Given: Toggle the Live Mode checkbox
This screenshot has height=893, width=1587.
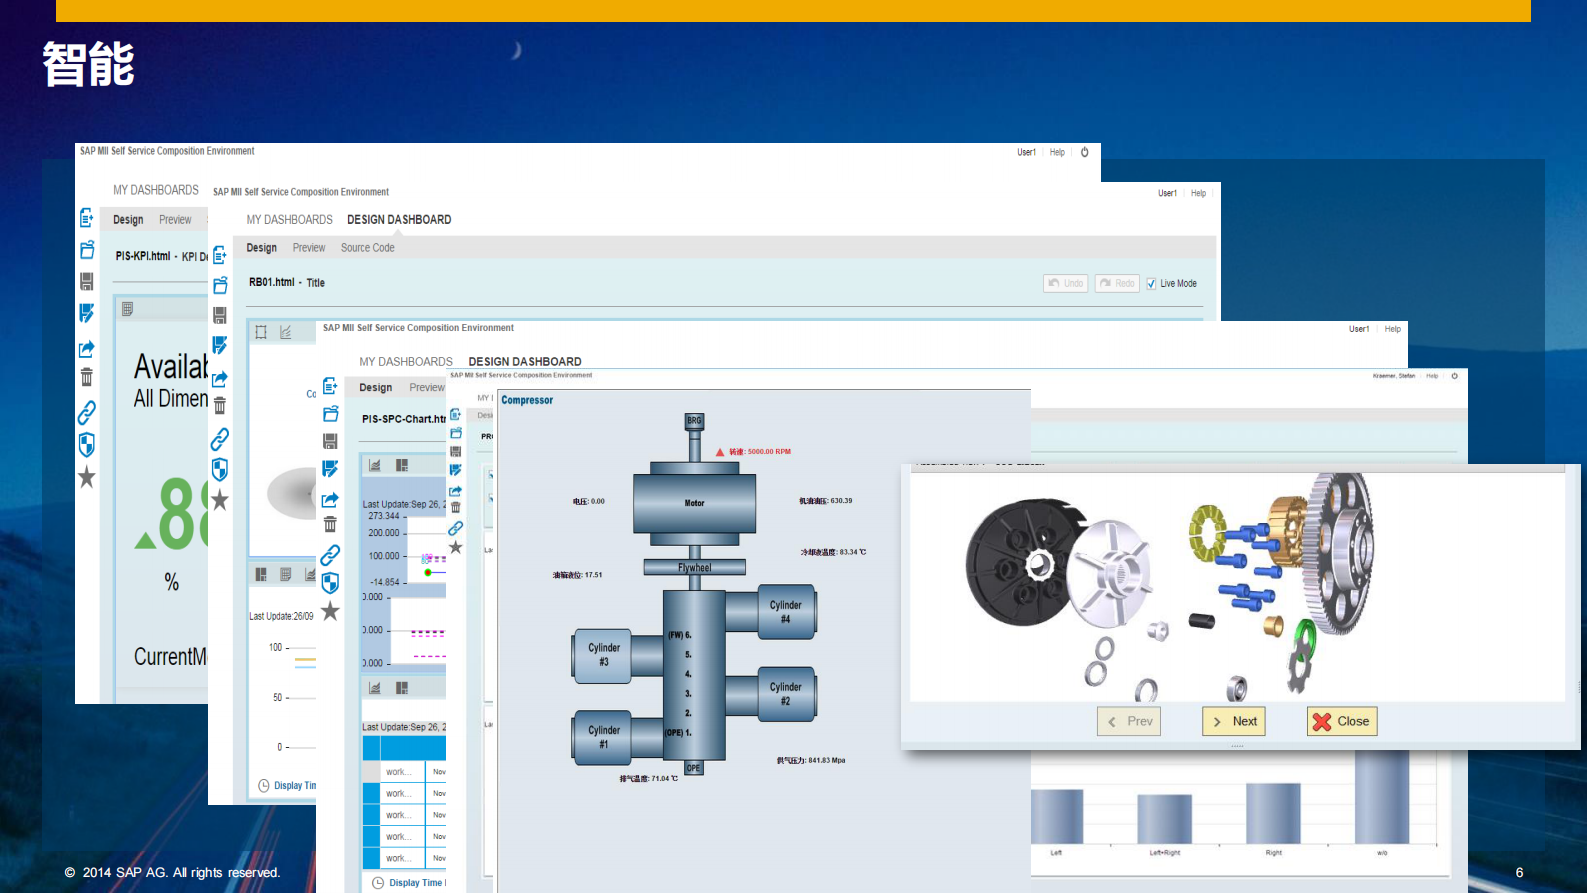Looking at the screenshot, I should click(1151, 284).
